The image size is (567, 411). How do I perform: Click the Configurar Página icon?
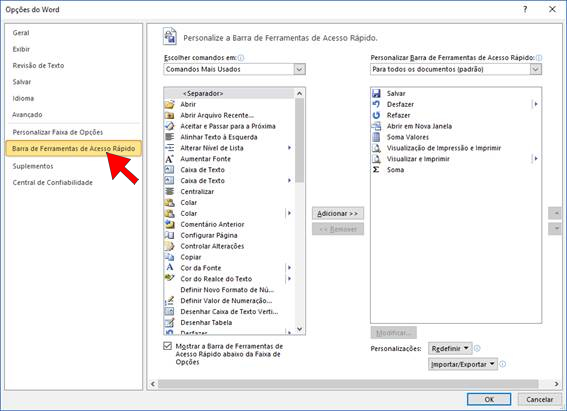(x=169, y=235)
